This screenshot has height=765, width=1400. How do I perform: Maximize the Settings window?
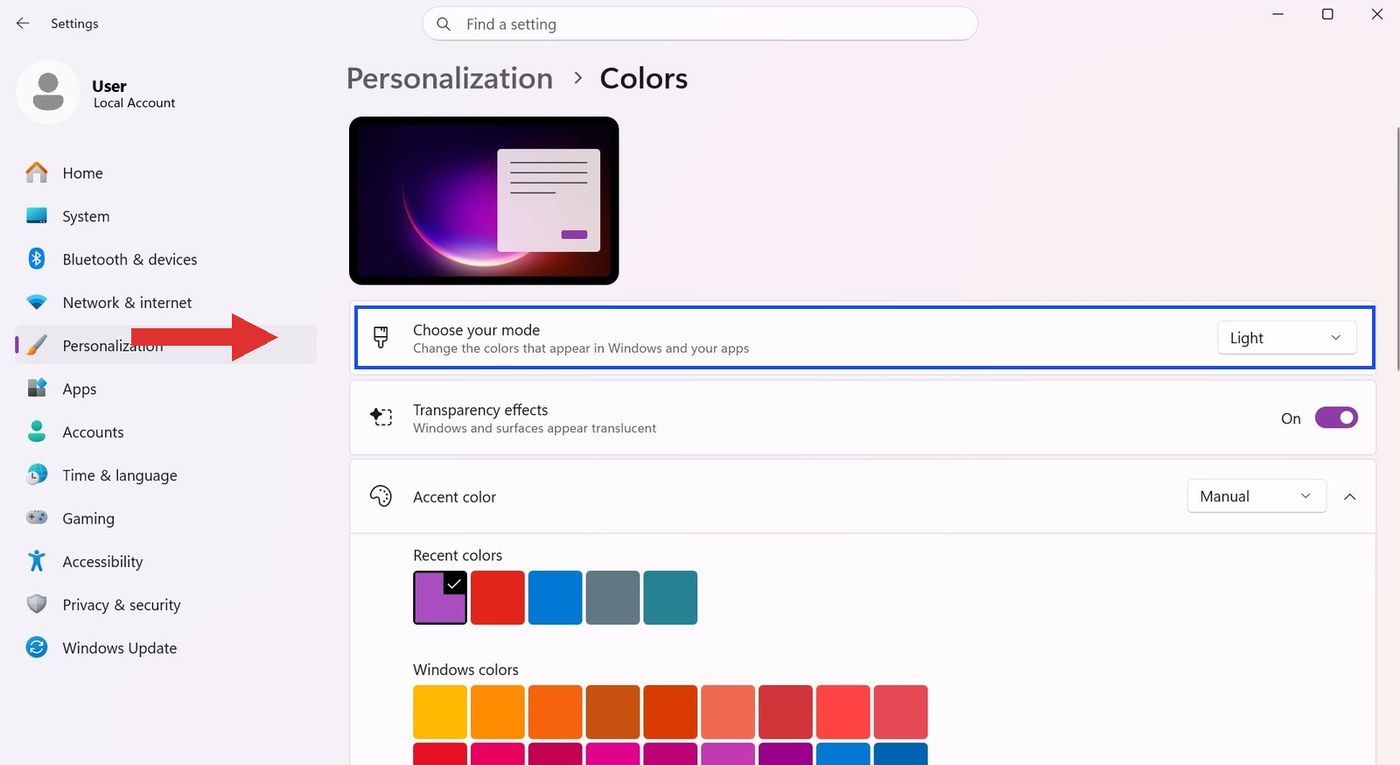click(1327, 14)
